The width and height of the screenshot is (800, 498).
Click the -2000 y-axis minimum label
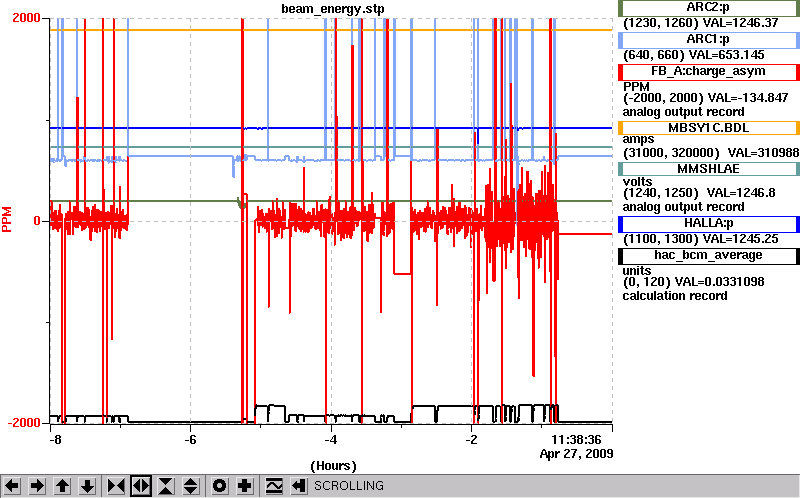pos(23,422)
